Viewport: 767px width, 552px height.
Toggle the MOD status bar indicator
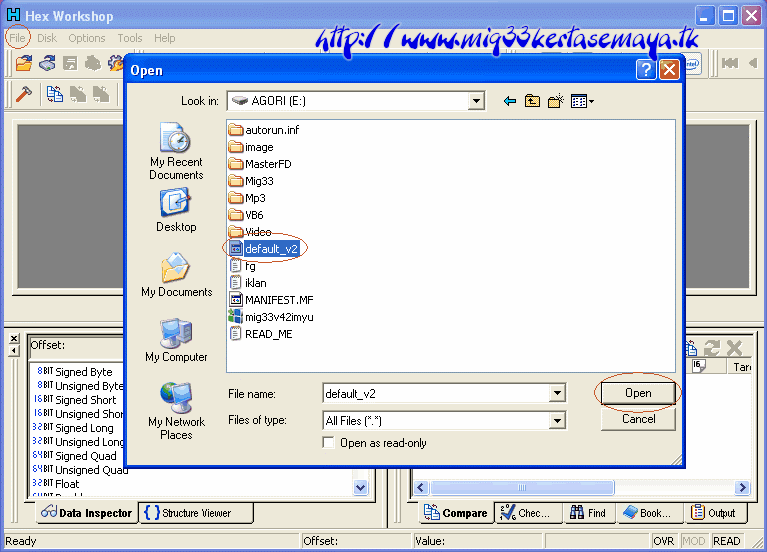(x=694, y=541)
